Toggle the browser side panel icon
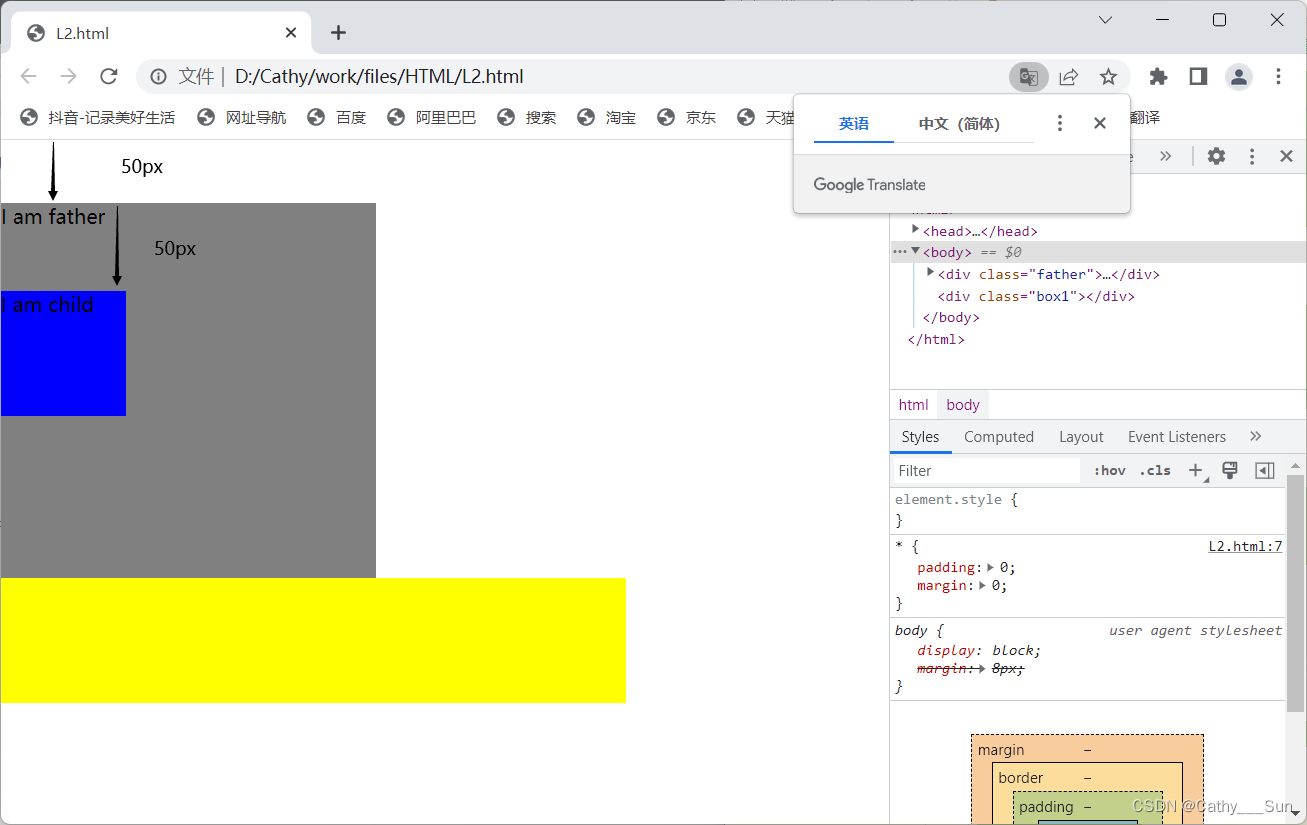The image size is (1307, 825). (1198, 77)
